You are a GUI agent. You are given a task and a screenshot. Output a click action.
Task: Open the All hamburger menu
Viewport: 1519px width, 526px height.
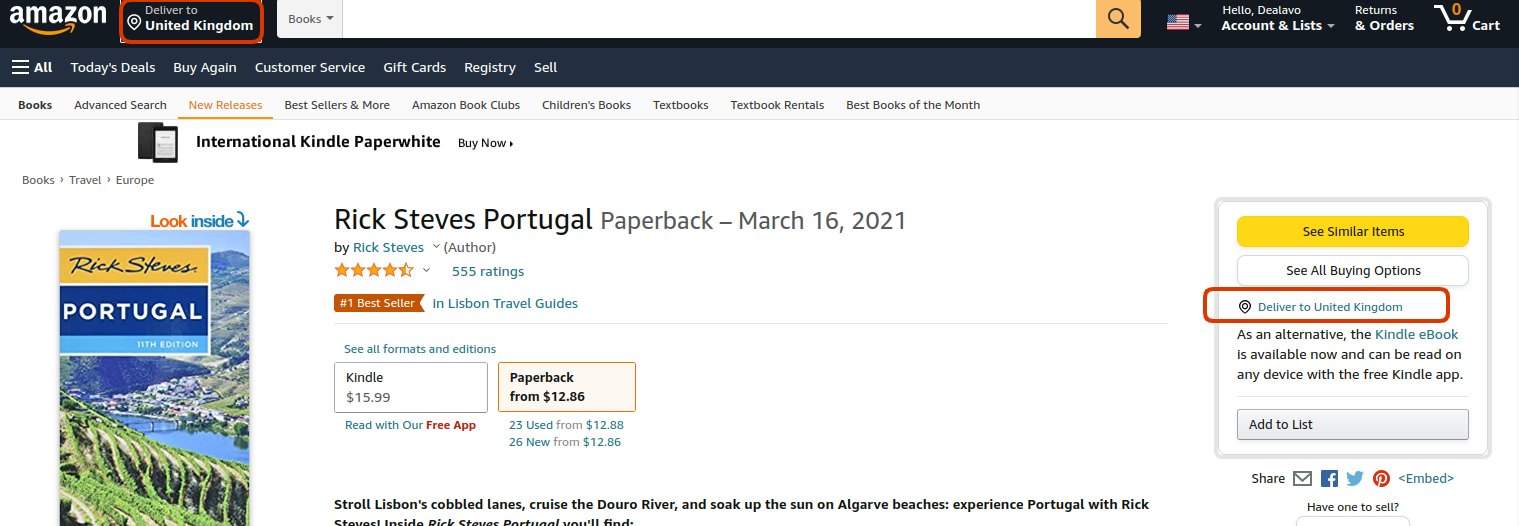point(32,67)
